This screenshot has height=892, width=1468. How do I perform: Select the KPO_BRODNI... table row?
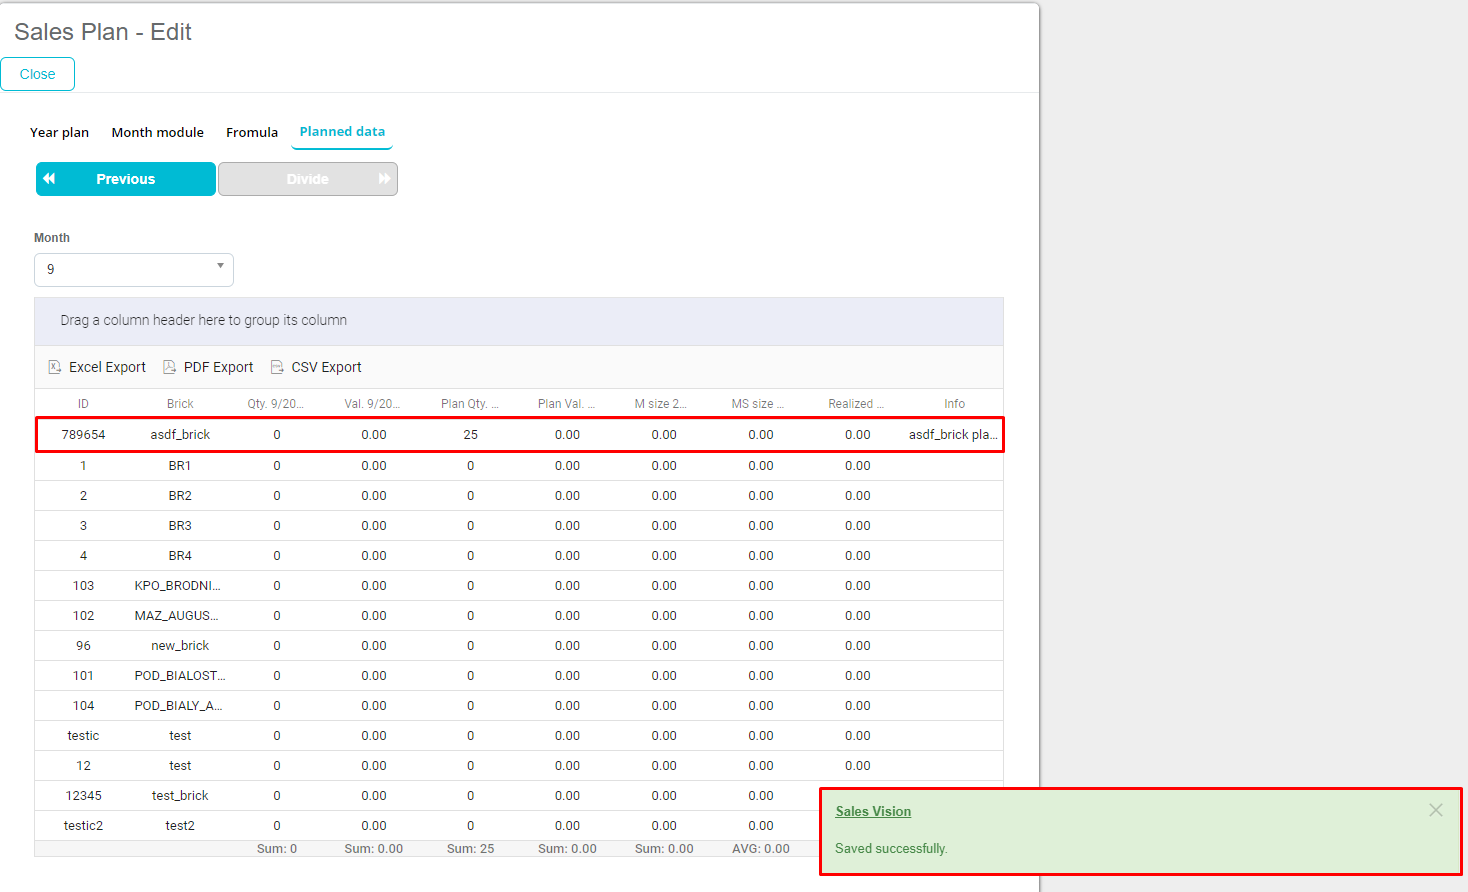(178, 586)
